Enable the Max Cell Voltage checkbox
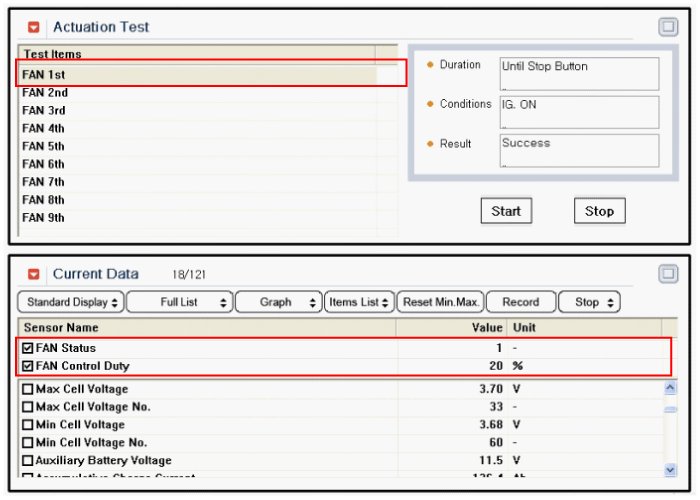This screenshot has width=700, height=500. tap(27, 389)
